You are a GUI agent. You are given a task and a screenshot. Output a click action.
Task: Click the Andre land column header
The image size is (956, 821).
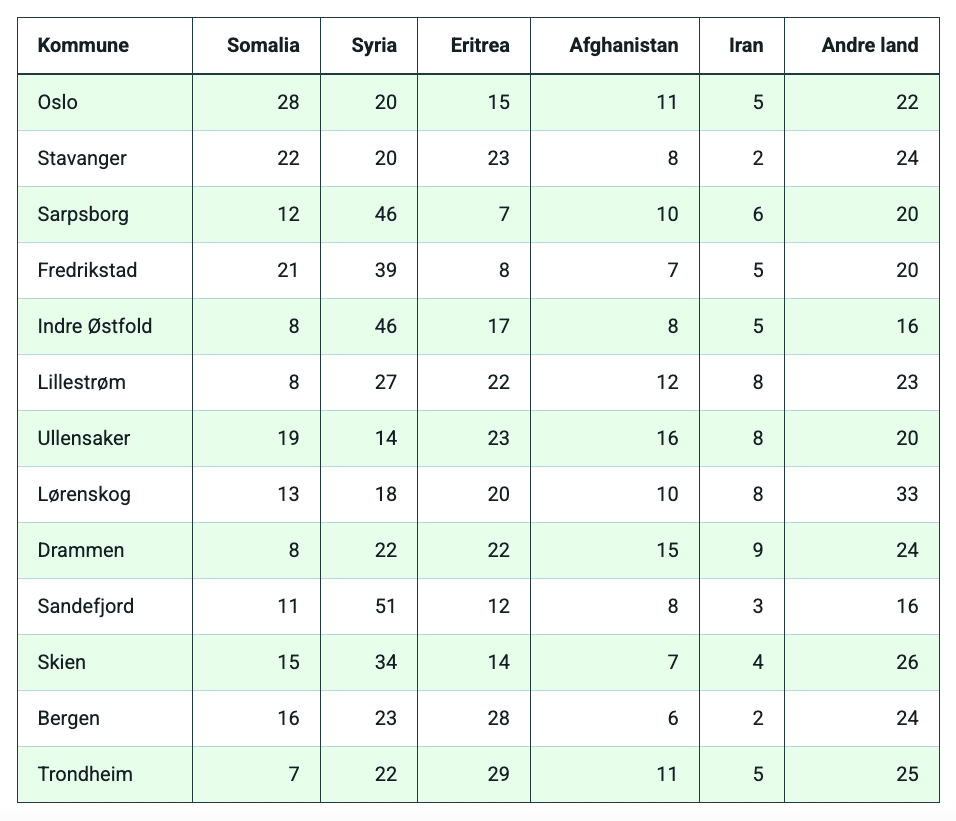(x=869, y=45)
